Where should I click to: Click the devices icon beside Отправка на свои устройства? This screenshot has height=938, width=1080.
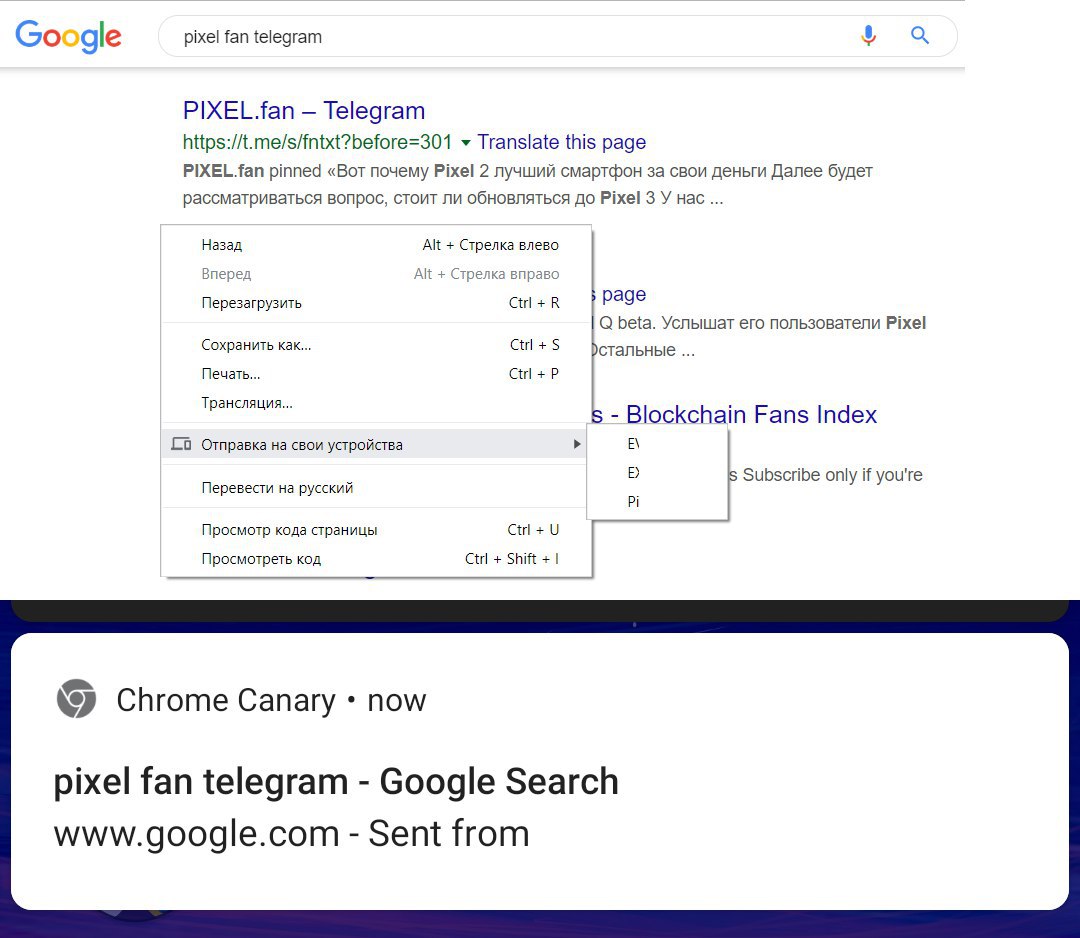(181, 444)
